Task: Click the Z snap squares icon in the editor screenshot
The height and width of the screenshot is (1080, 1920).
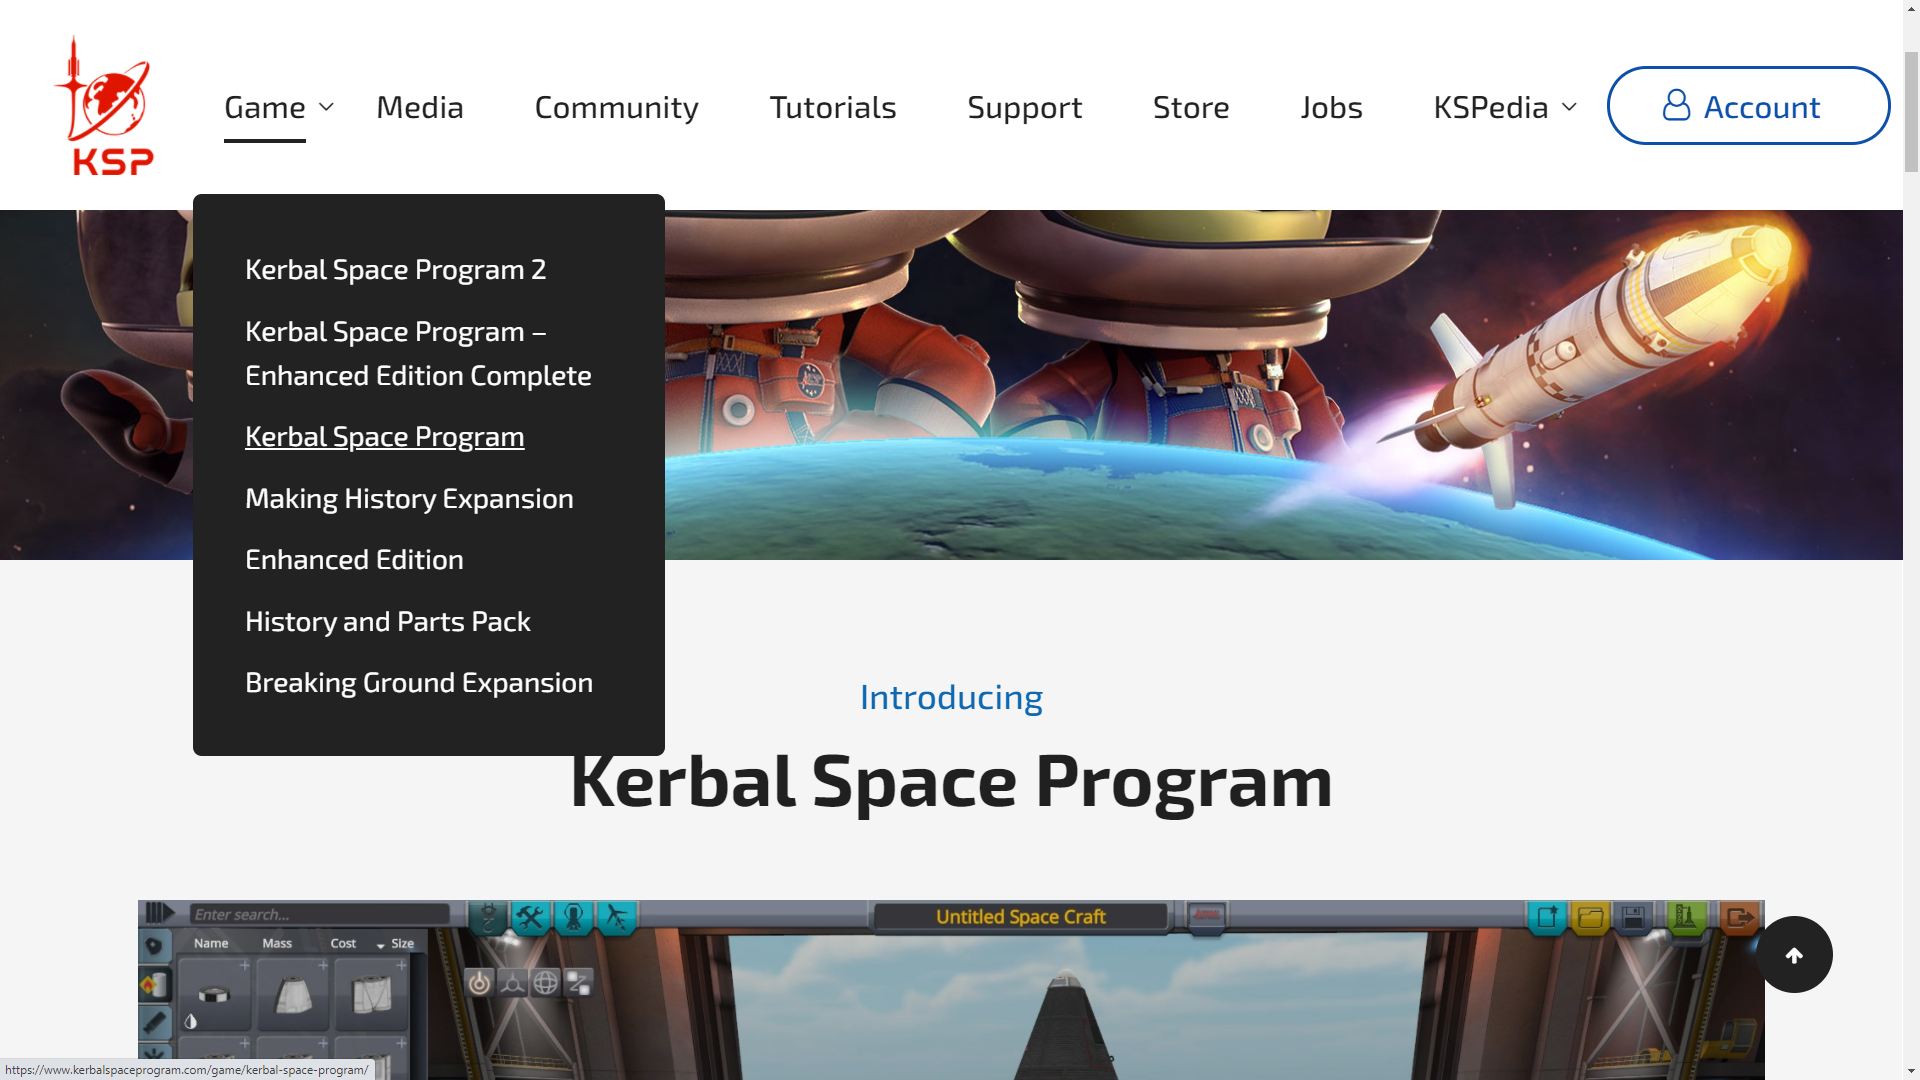Action: 579,983
